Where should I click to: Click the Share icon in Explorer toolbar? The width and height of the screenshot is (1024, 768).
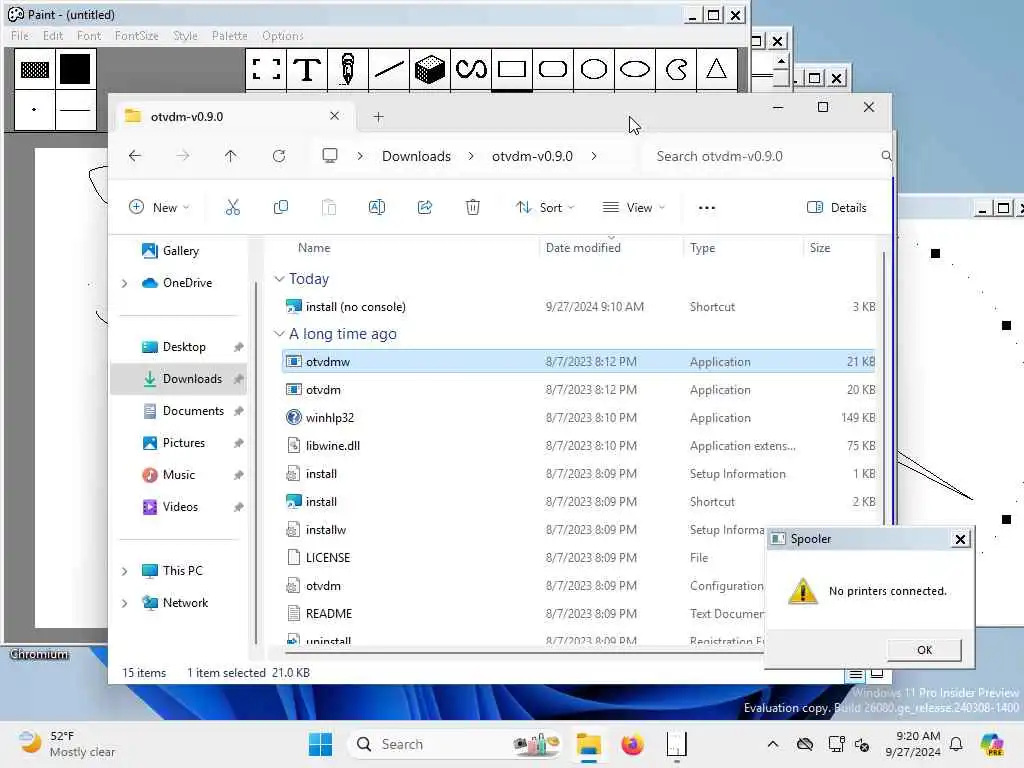click(425, 208)
